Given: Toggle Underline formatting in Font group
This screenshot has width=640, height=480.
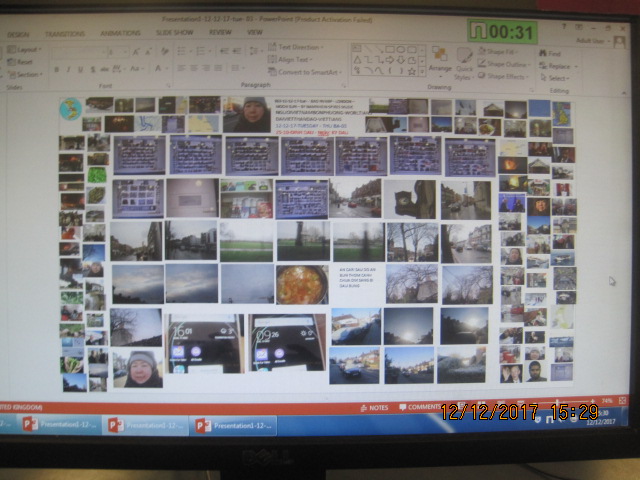Looking at the screenshot, I should [80, 69].
